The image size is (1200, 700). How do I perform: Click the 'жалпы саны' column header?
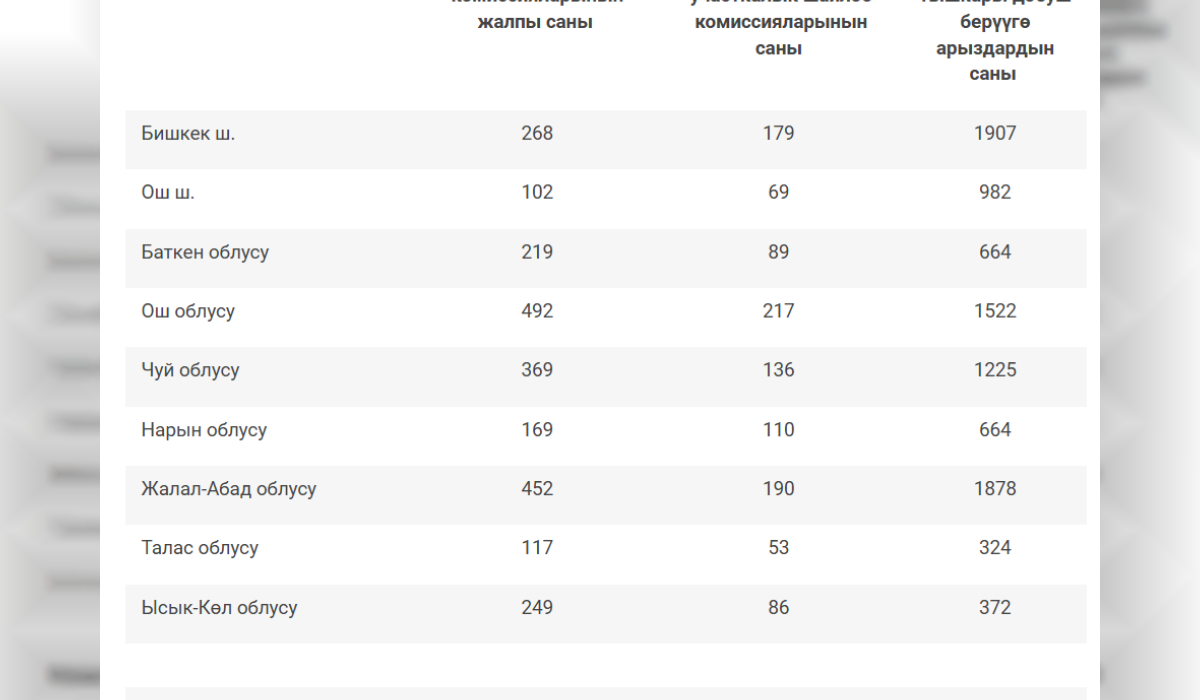click(537, 22)
